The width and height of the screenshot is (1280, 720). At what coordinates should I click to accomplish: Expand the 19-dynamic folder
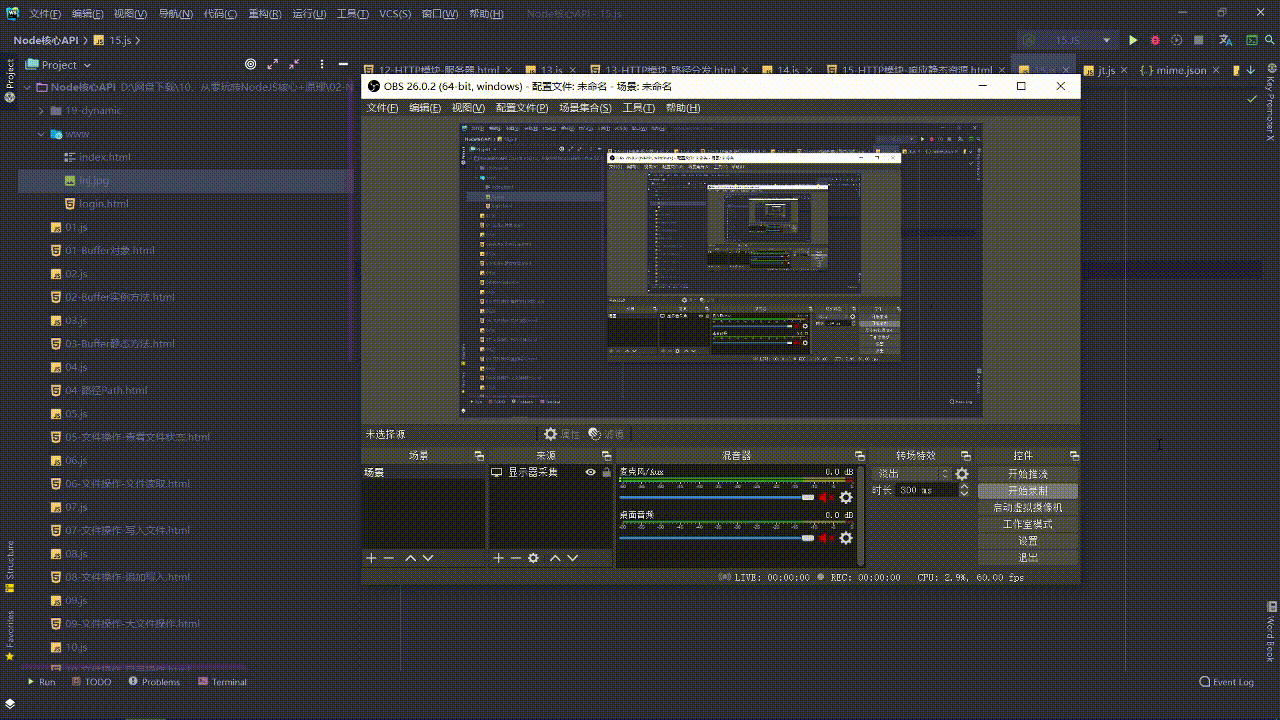42,110
